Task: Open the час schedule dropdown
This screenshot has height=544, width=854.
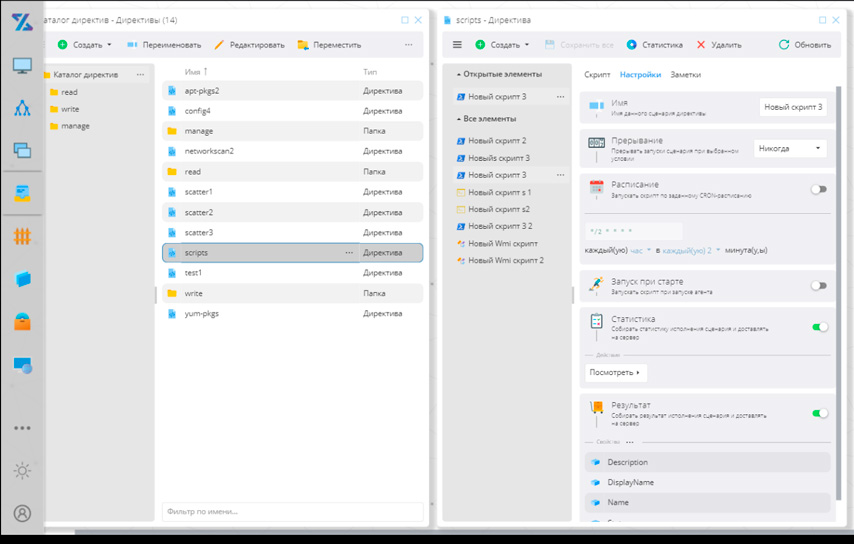Action: click(640, 250)
